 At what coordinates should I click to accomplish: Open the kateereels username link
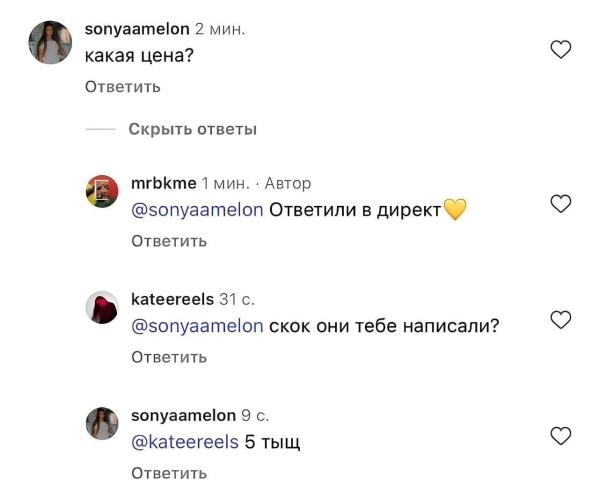point(172,299)
